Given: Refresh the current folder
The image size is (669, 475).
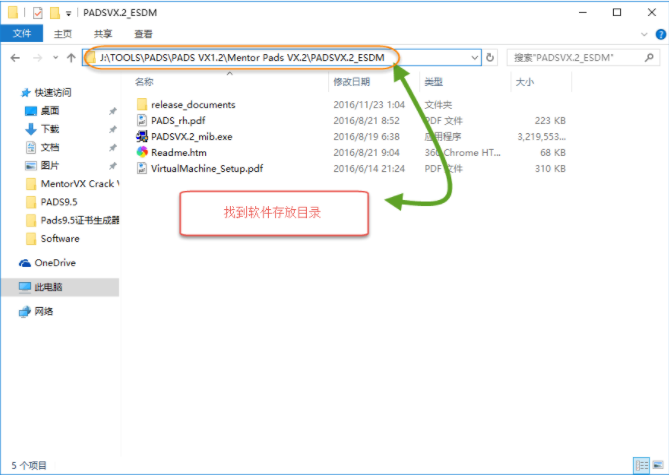Looking at the screenshot, I should 490,58.
